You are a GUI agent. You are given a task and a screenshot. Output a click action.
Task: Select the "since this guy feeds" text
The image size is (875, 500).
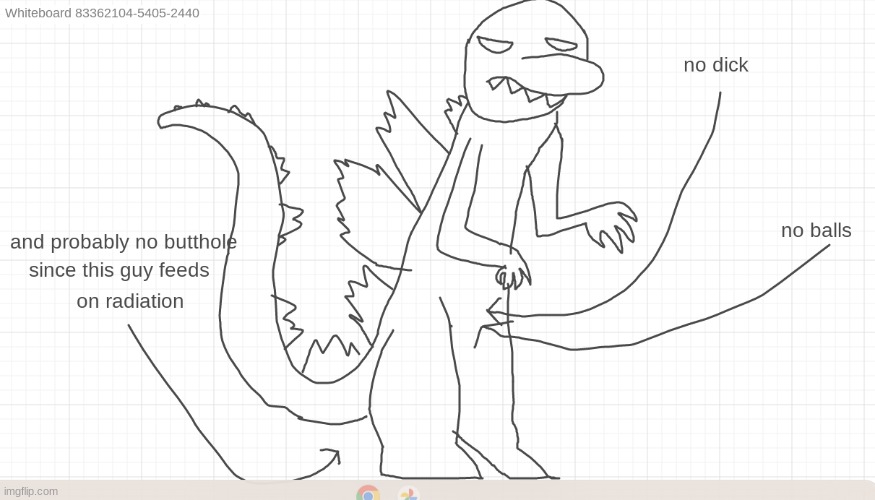pyautogui.click(x=119, y=270)
